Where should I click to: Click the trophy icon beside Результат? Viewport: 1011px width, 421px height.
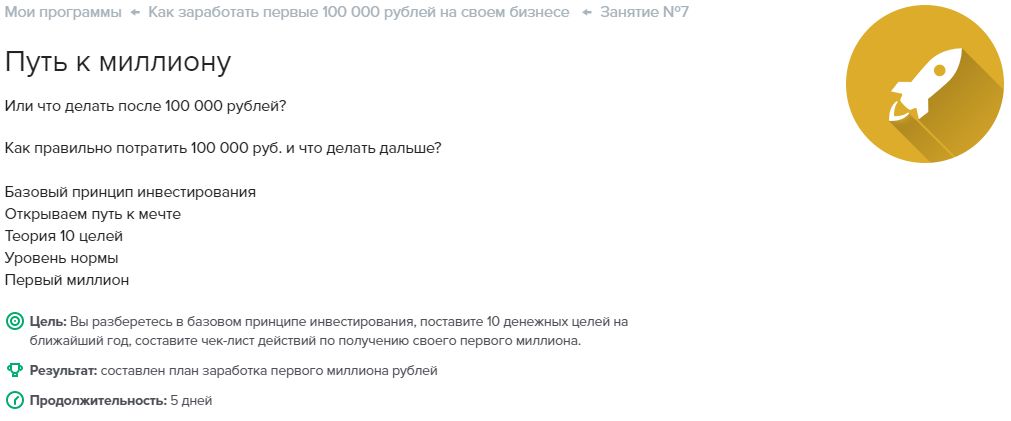(x=14, y=370)
